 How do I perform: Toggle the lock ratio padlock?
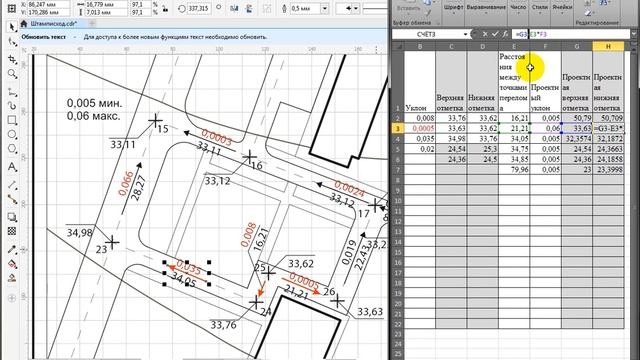[x=165, y=9]
